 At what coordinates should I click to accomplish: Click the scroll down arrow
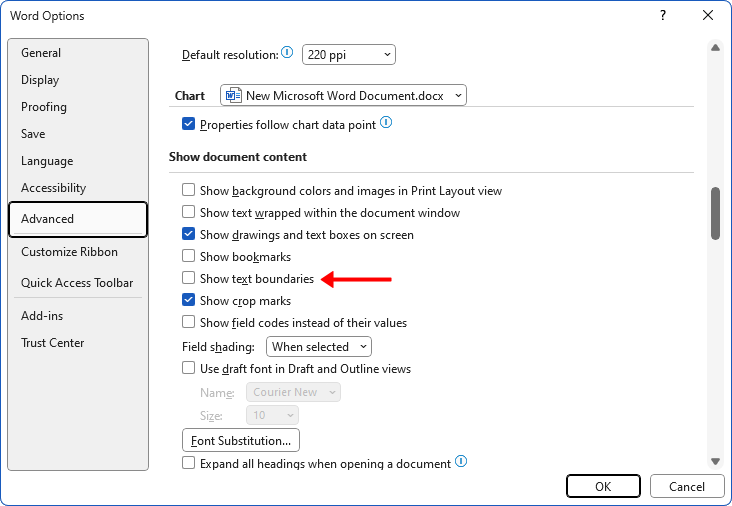pos(715,460)
